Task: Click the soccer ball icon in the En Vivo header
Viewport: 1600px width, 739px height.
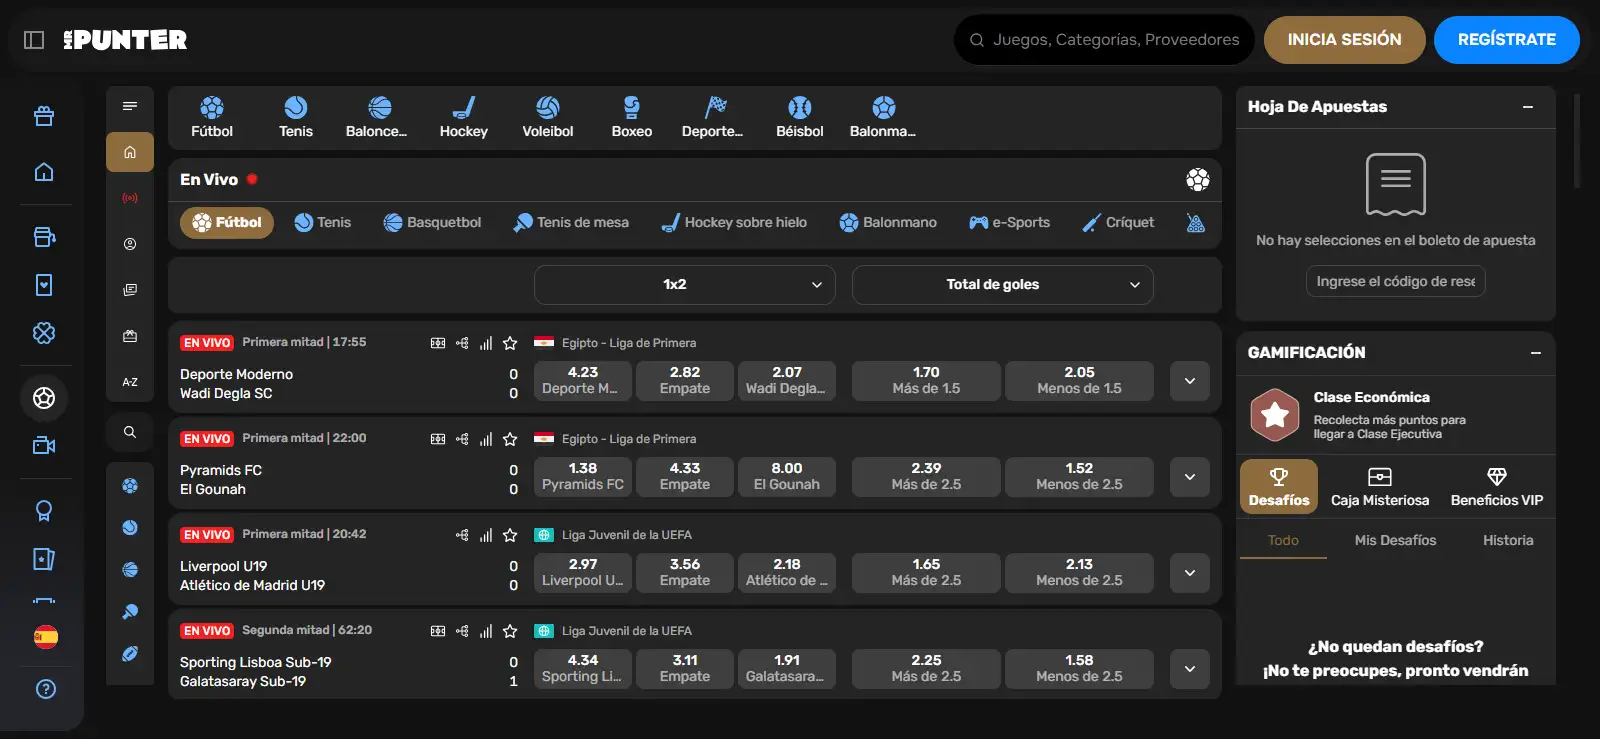Action: (1198, 179)
